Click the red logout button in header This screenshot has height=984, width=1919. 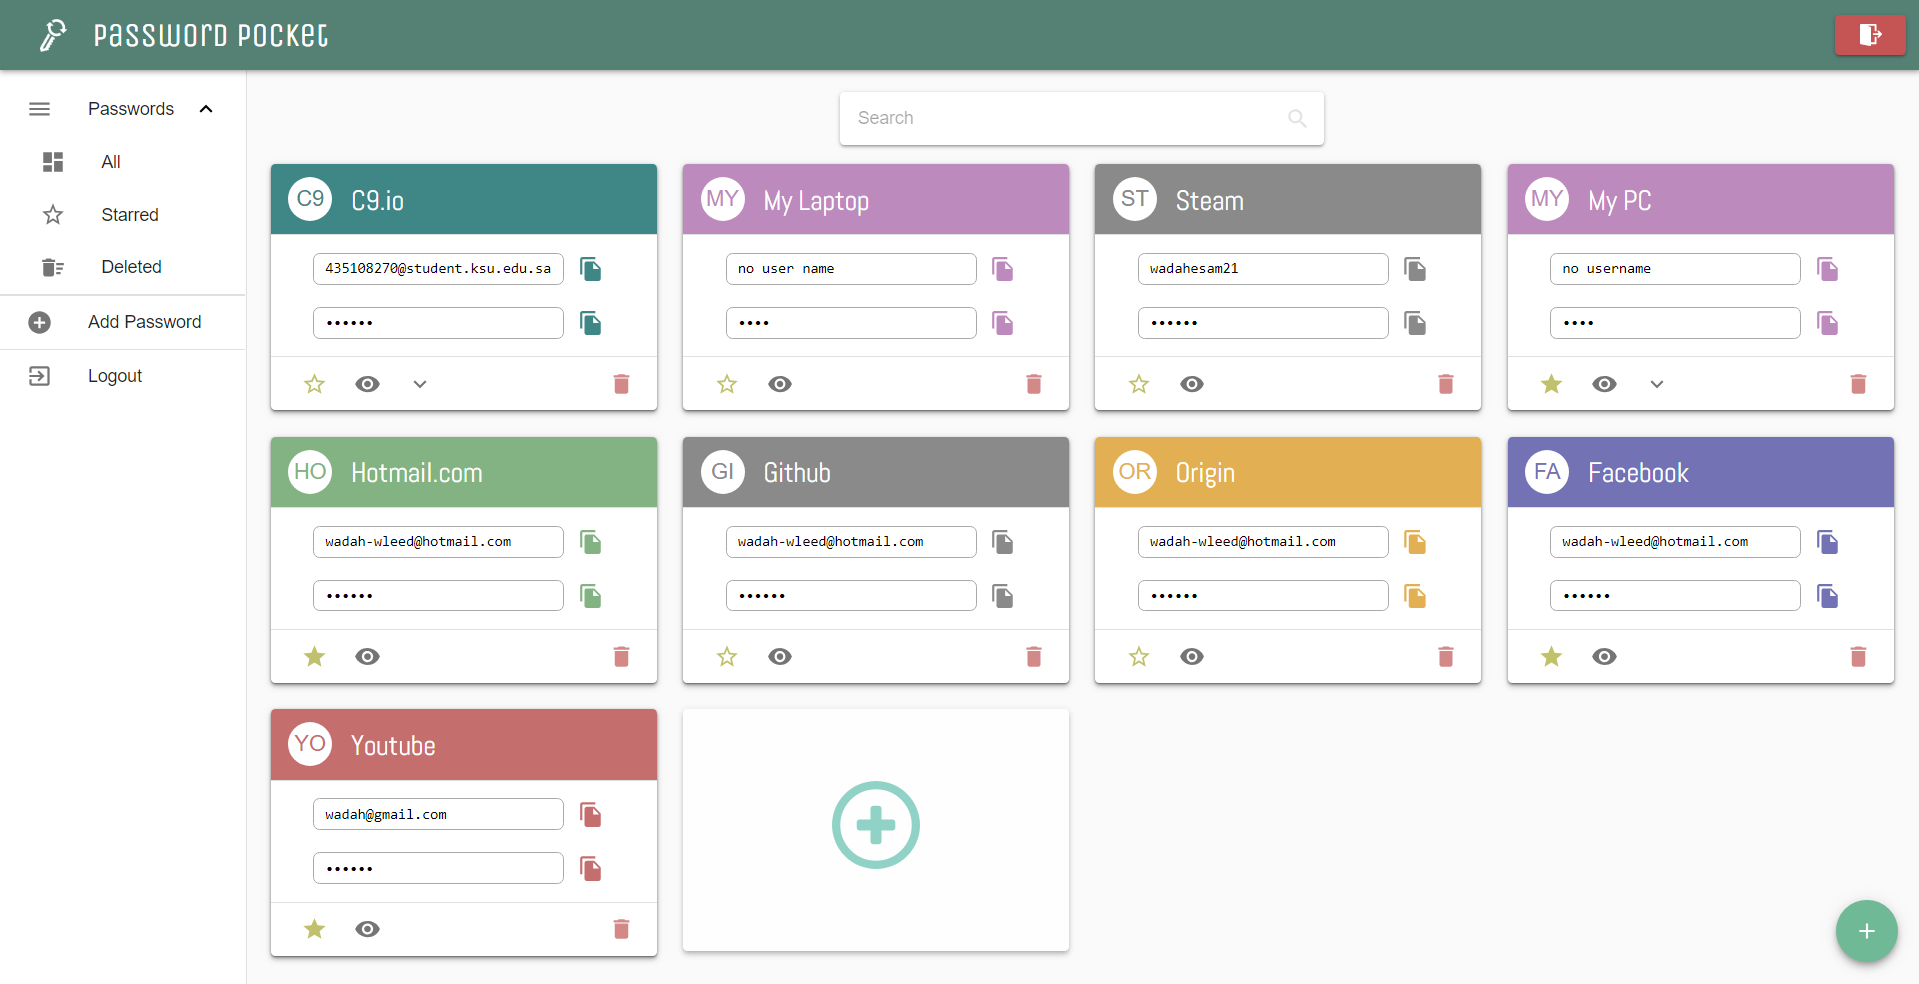[x=1870, y=35]
